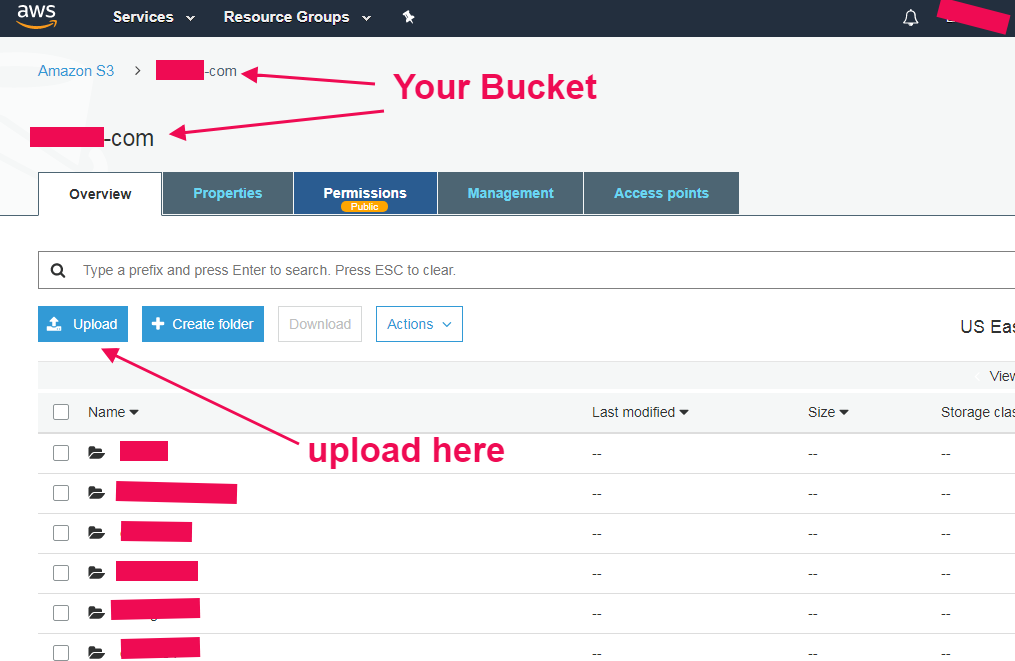Screen dimensions: 1015x661
Task: Toggle the select-all checkbox in header
Action: coord(61,412)
